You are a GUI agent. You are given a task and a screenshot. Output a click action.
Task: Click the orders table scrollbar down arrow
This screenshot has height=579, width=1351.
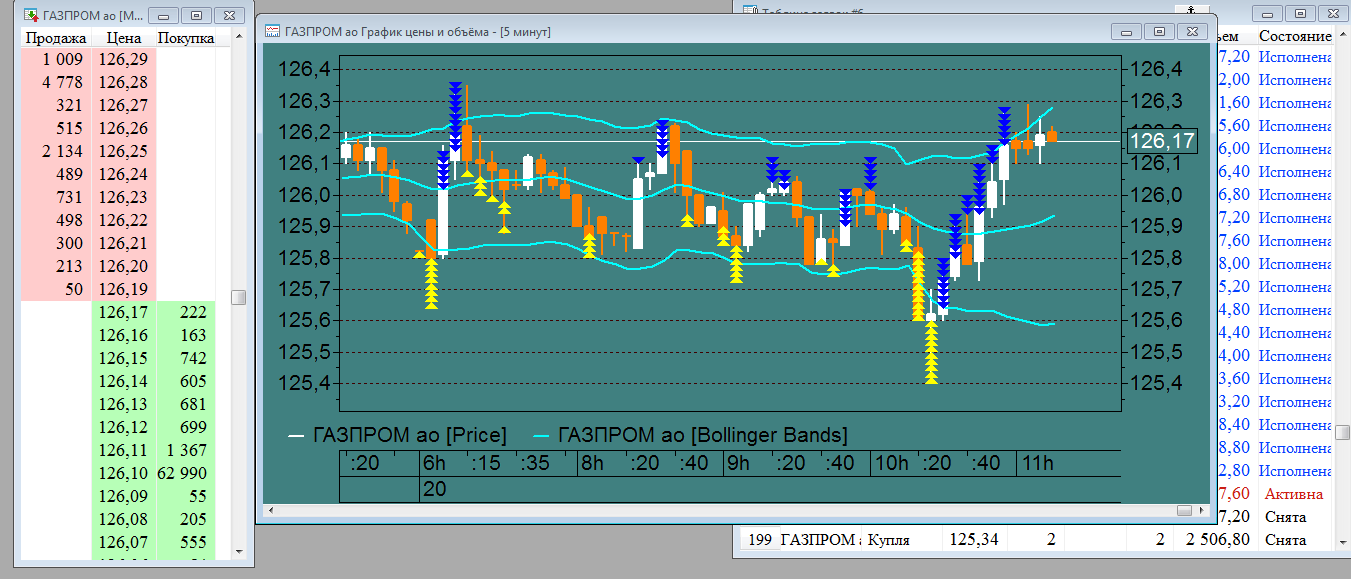pyautogui.click(x=1343, y=541)
